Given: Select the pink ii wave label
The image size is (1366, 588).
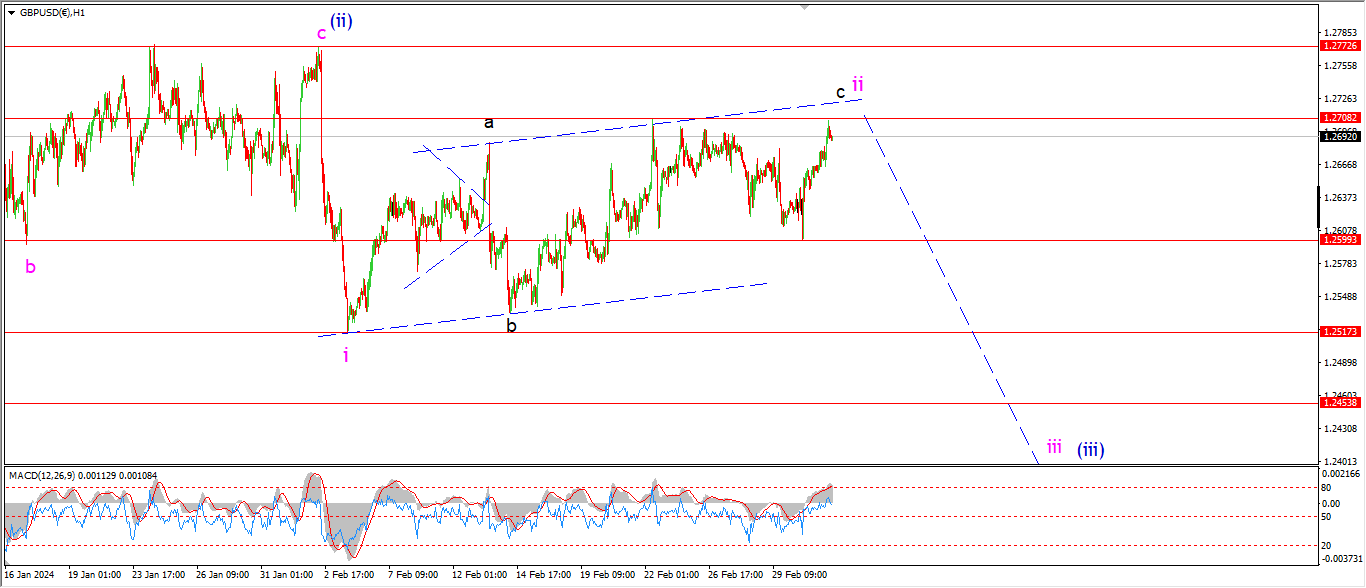Looking at the screenshot, I should [x=857, y=83].
